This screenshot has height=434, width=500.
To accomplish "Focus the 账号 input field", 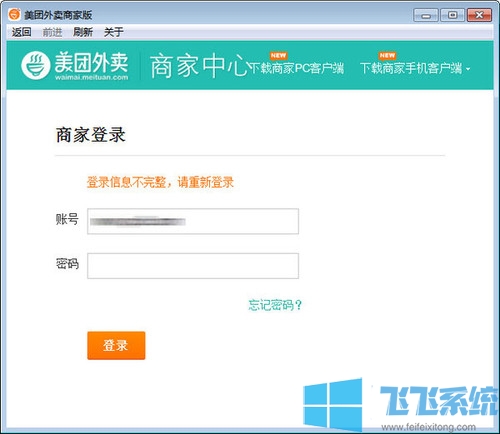I will pos(193,221).
